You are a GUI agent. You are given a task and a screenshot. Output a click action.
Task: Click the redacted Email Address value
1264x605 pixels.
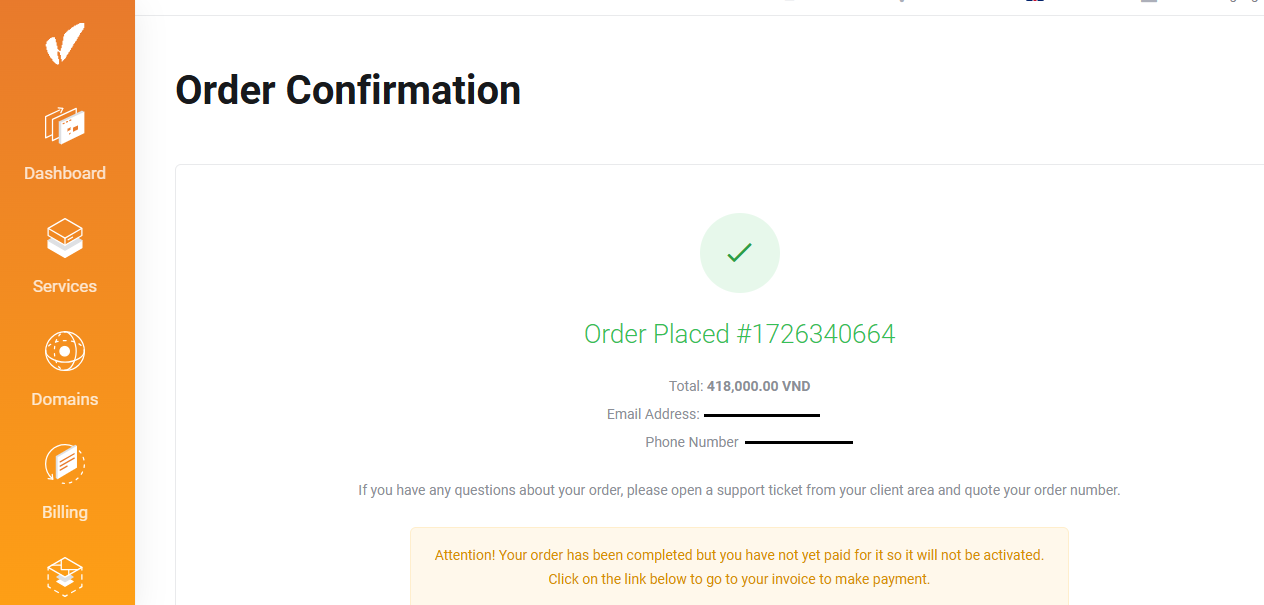[x=762, y=415]
